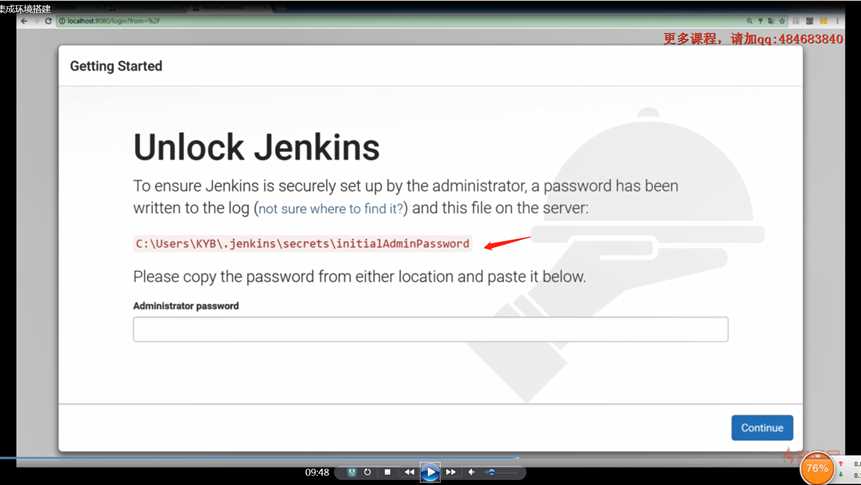
Task: Click the video seek progress bar
Action: tap(259, 457)
